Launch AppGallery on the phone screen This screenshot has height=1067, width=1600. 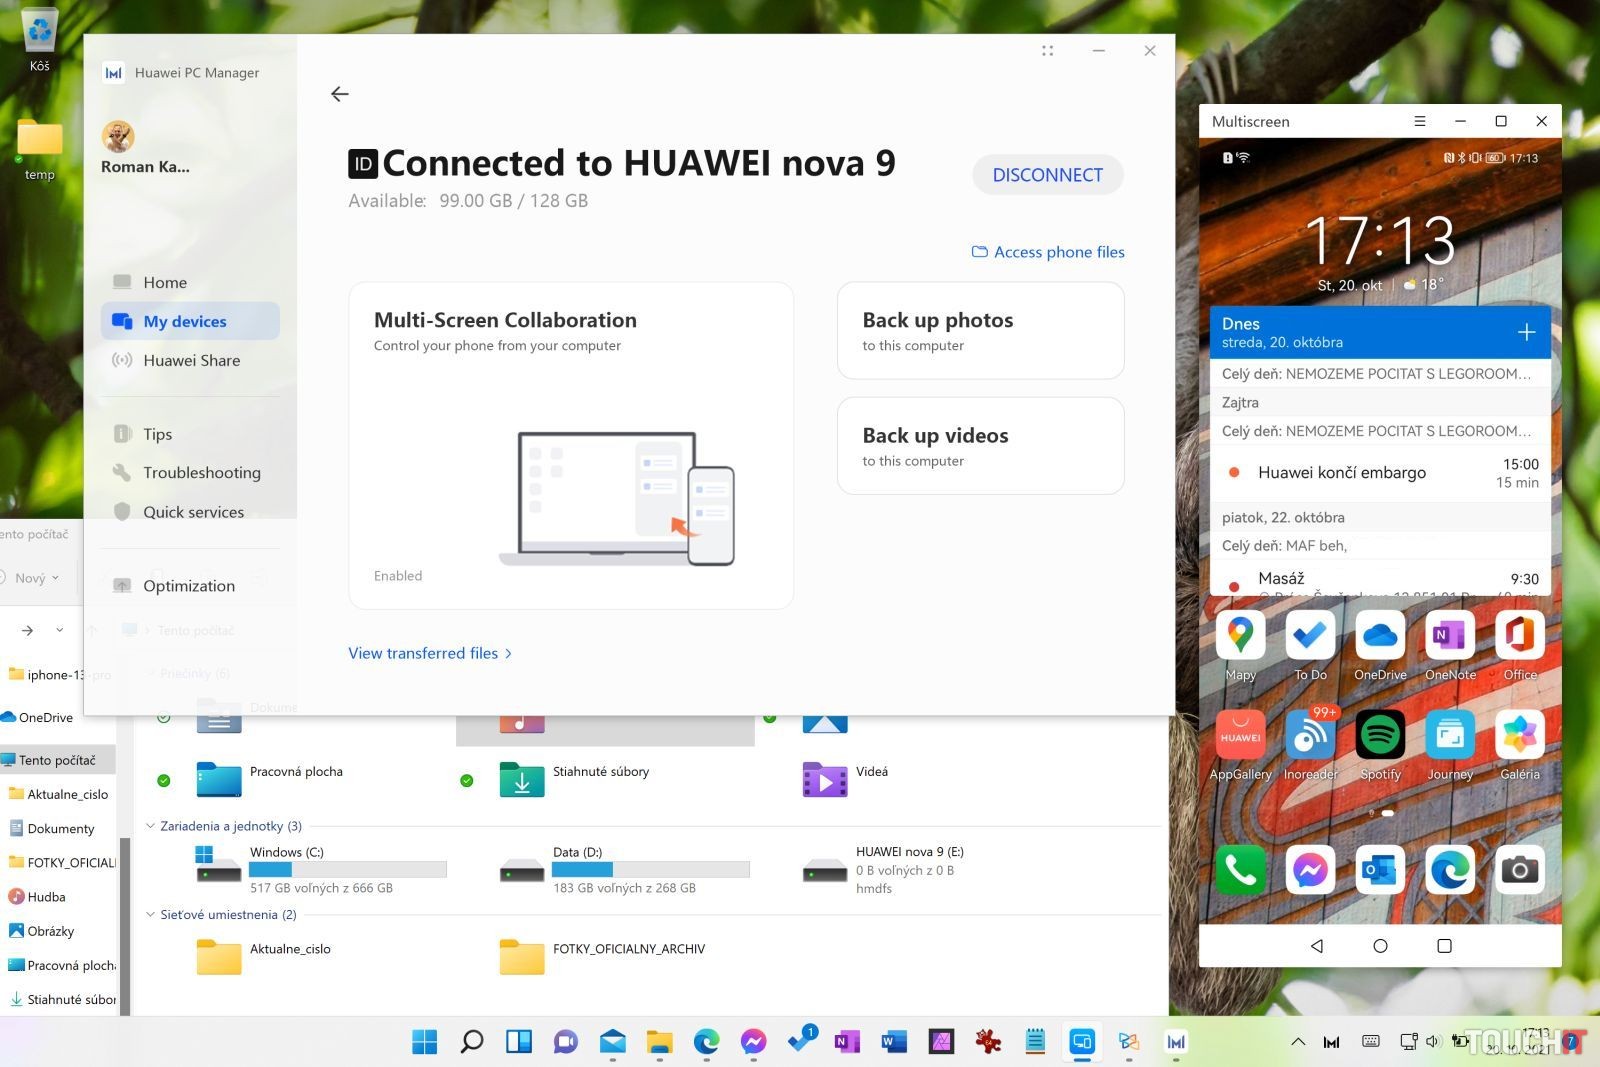tap(1240, 736)
